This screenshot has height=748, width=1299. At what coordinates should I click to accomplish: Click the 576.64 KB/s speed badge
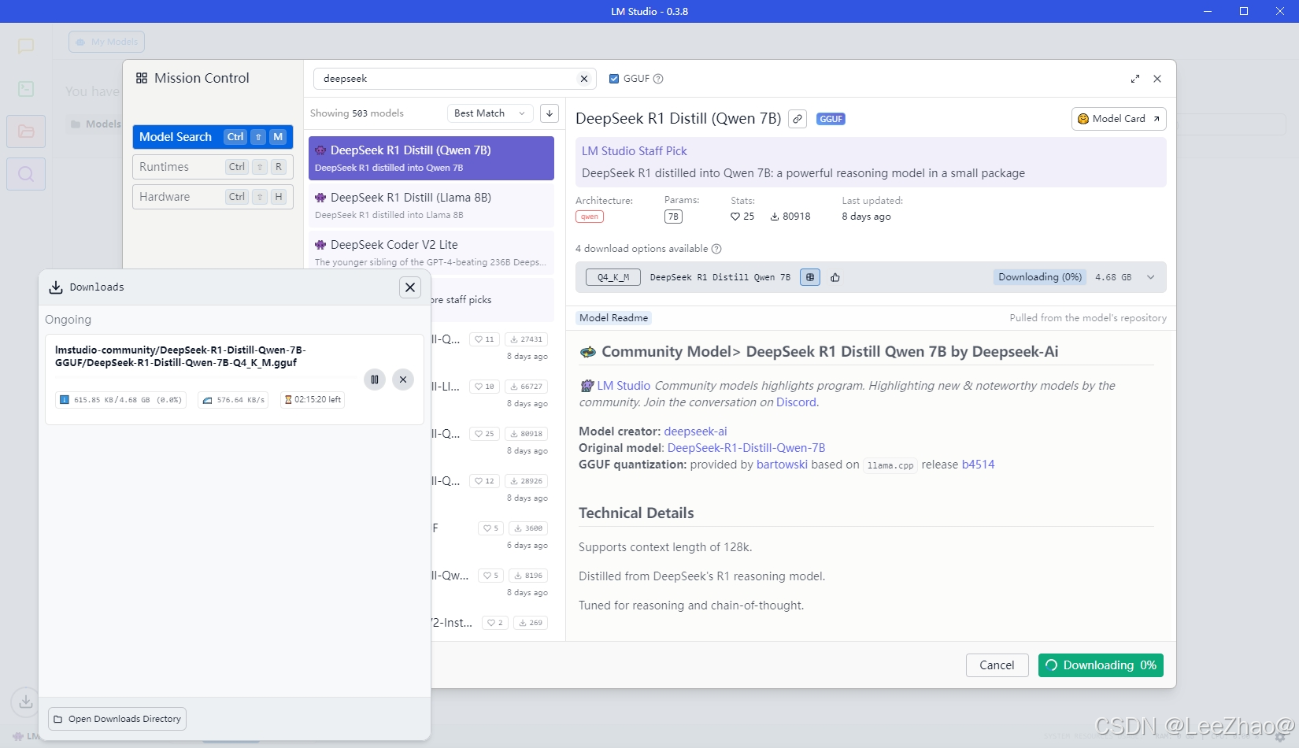234,400
